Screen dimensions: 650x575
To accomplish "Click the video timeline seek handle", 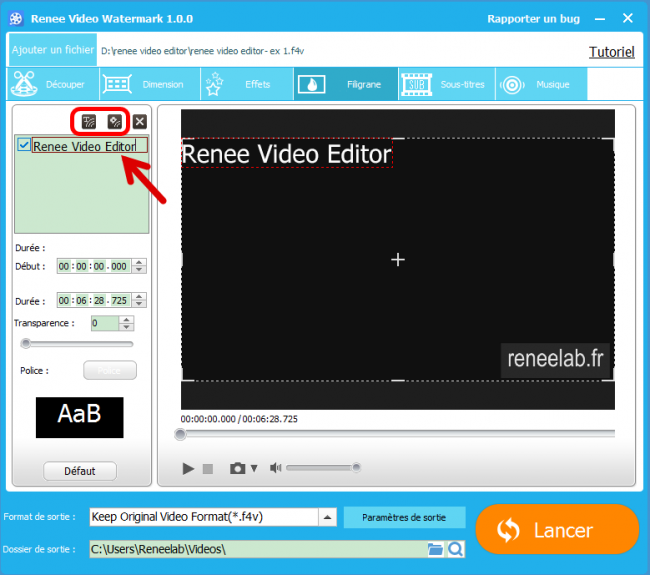I will pos(180,434).
